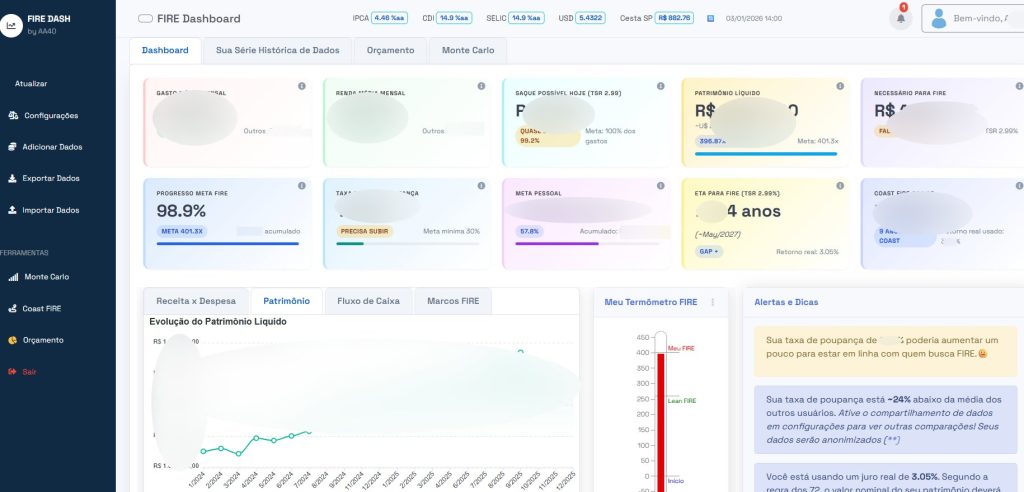Open the Receita x Despesa chart tab
This screenshot has width=1024, height=492.
tap(196, 301)
